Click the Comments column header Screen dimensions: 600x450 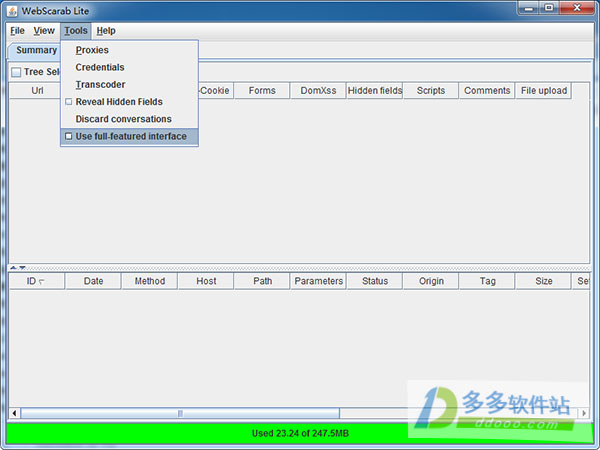click(x=487, y=91)
